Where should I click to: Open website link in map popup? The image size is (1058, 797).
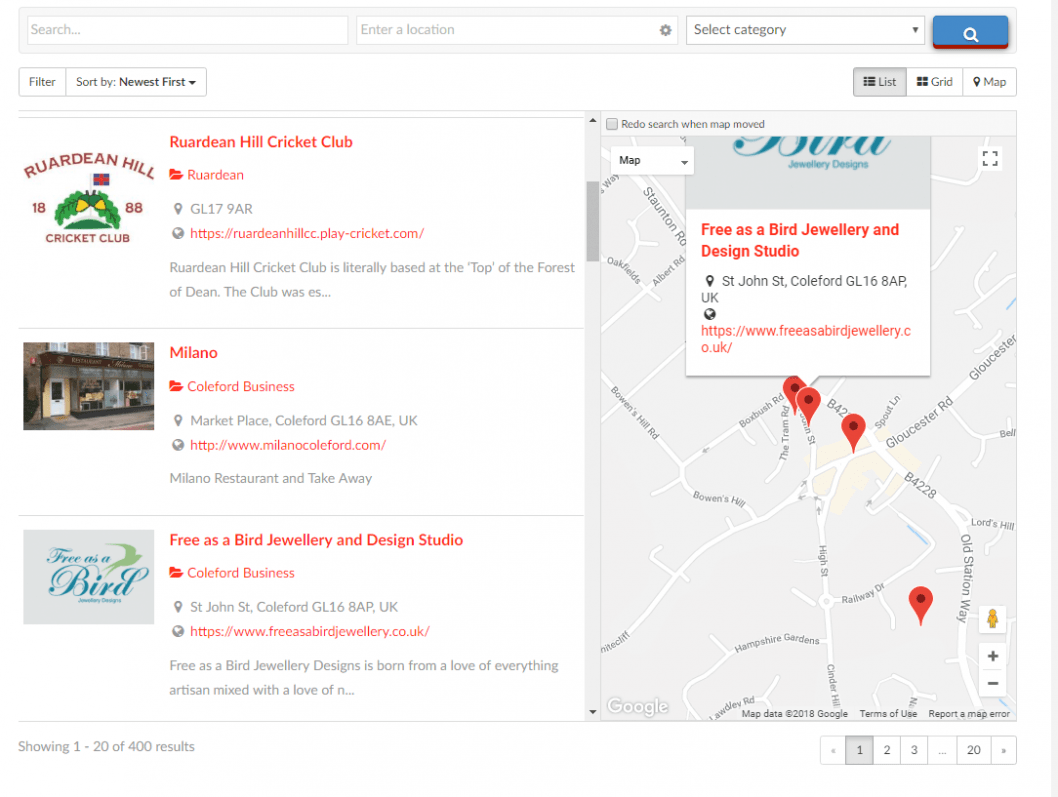coord(806,339)
